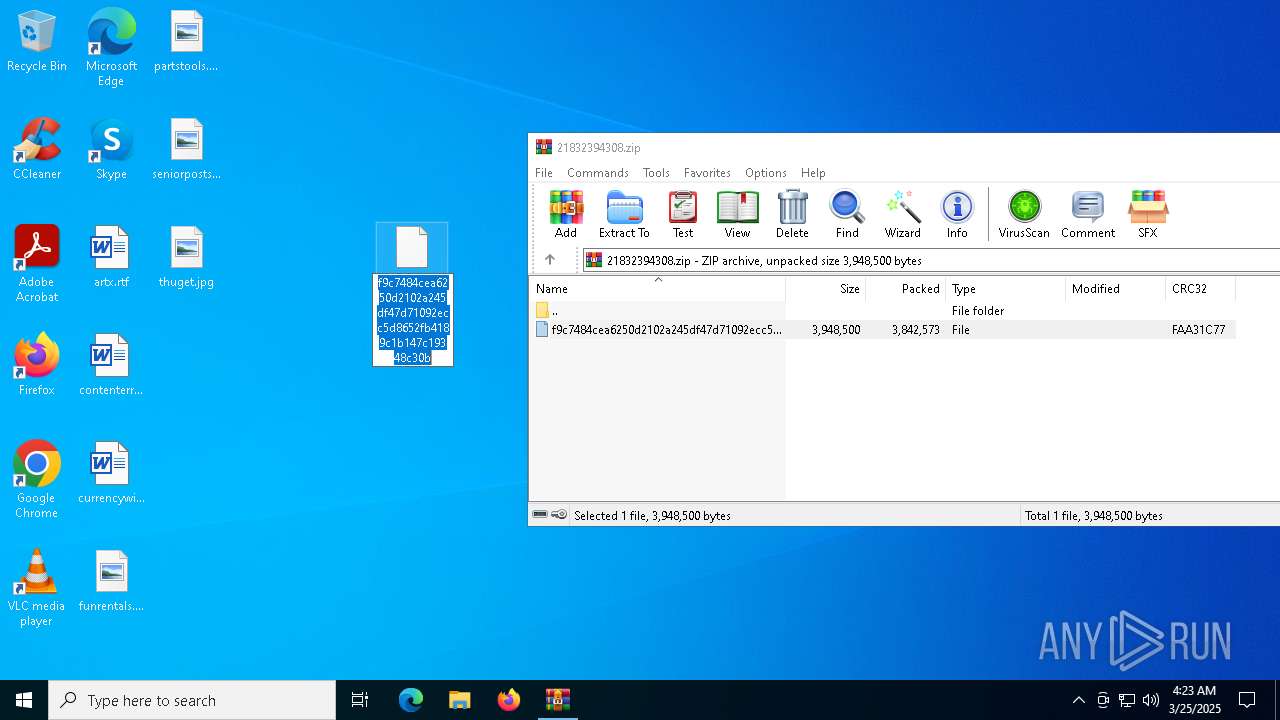
Task: Select the thuget.jpg file on desktop
Action: (186, 257)
